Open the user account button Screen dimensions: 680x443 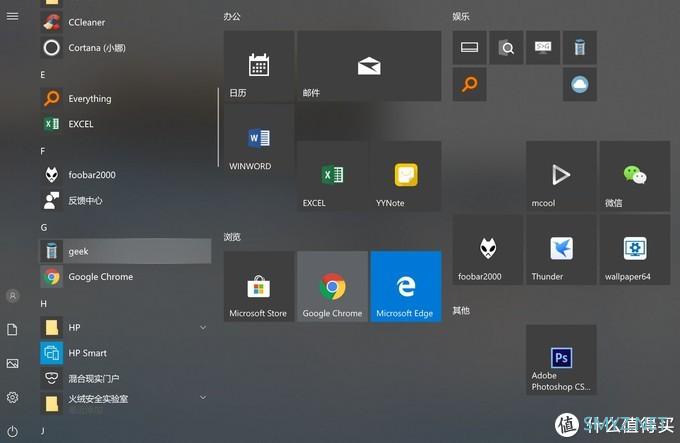(x=13, y=296)
